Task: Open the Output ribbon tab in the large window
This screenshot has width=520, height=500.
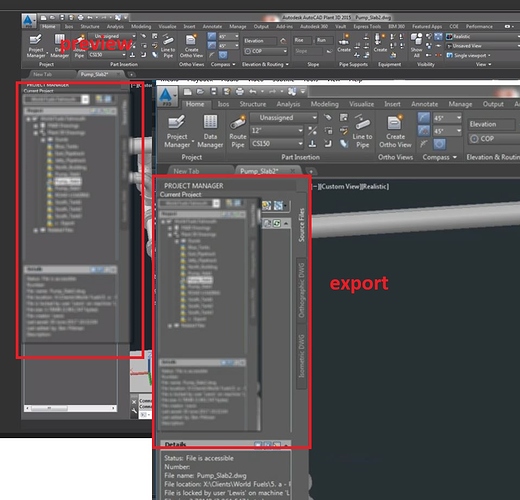Action: click(493, 104)
